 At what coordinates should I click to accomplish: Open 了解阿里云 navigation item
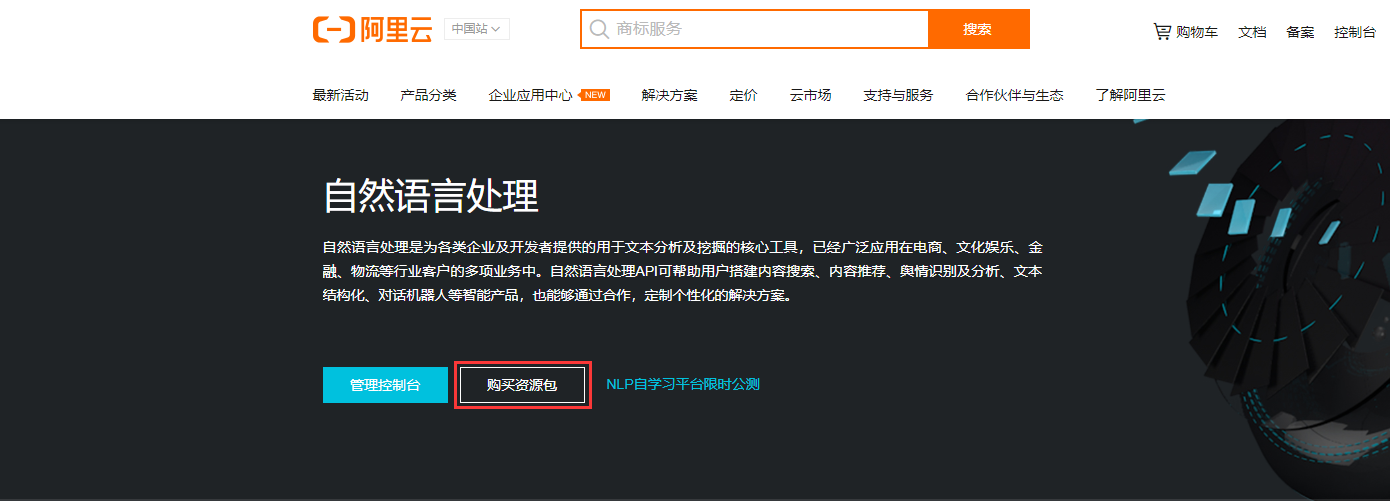click(1130, 95)
